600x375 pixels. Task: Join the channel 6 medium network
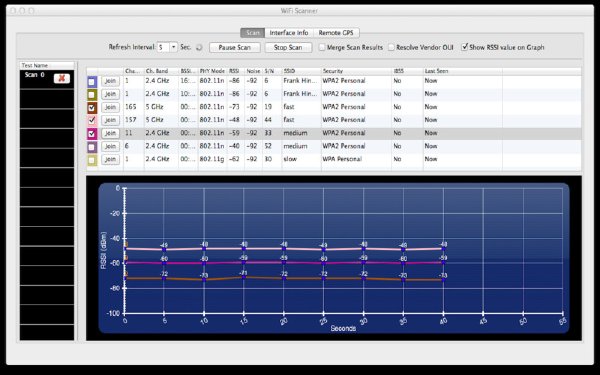pyautogui.click(x=110, y=146)
